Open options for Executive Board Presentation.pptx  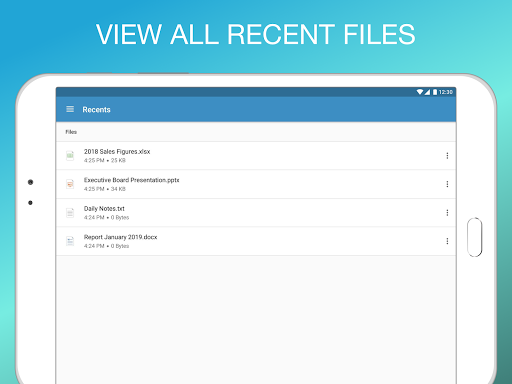point(447,184)
